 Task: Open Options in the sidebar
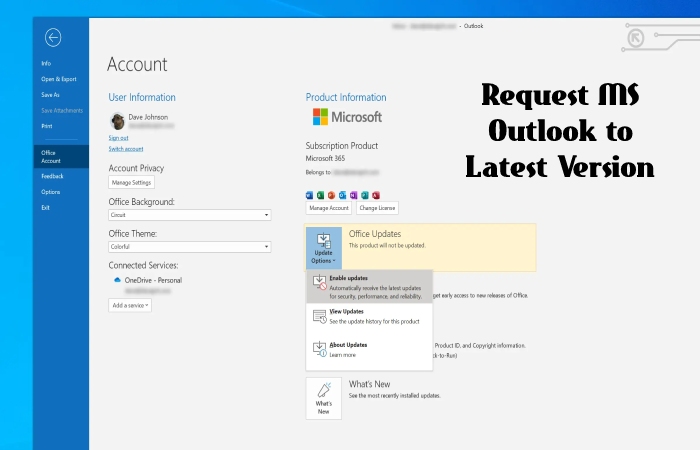coord(50,192)
